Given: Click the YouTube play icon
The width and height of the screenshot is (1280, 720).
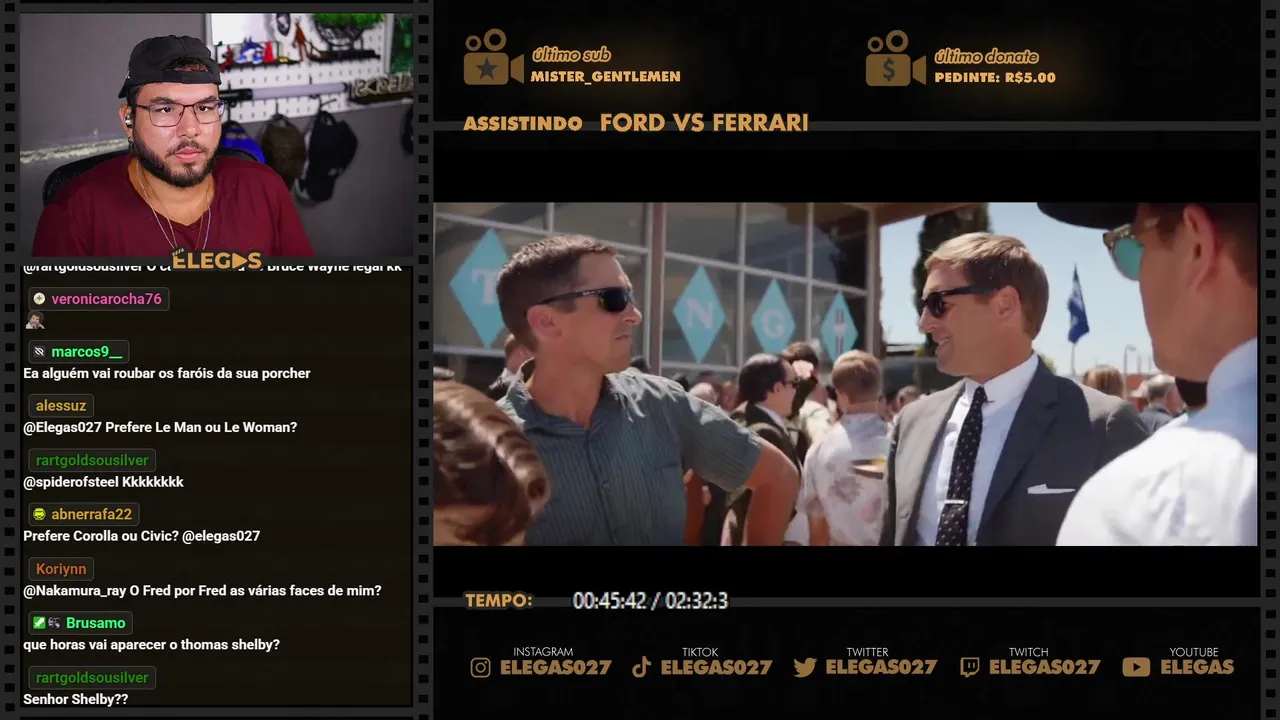Looking at the screenshot, I should tap(1136, 667).
